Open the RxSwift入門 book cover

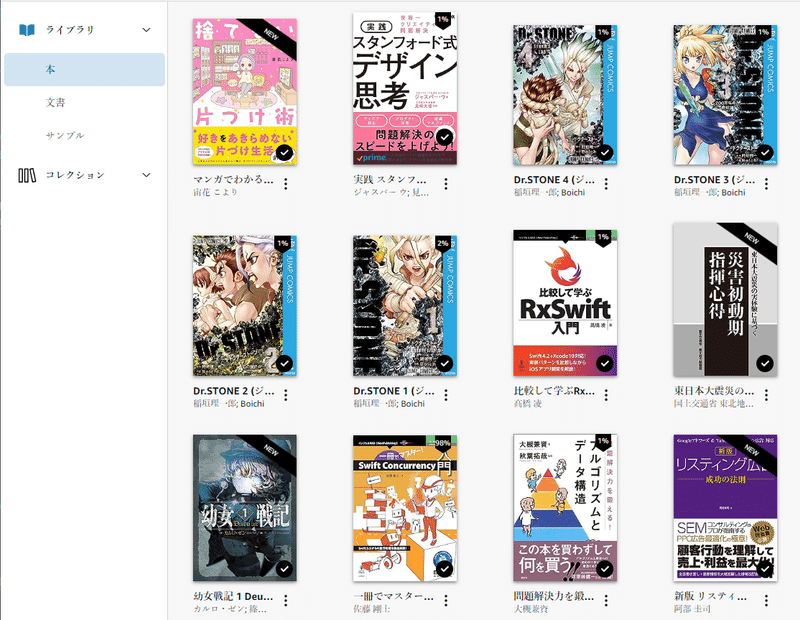coord(565,303)
